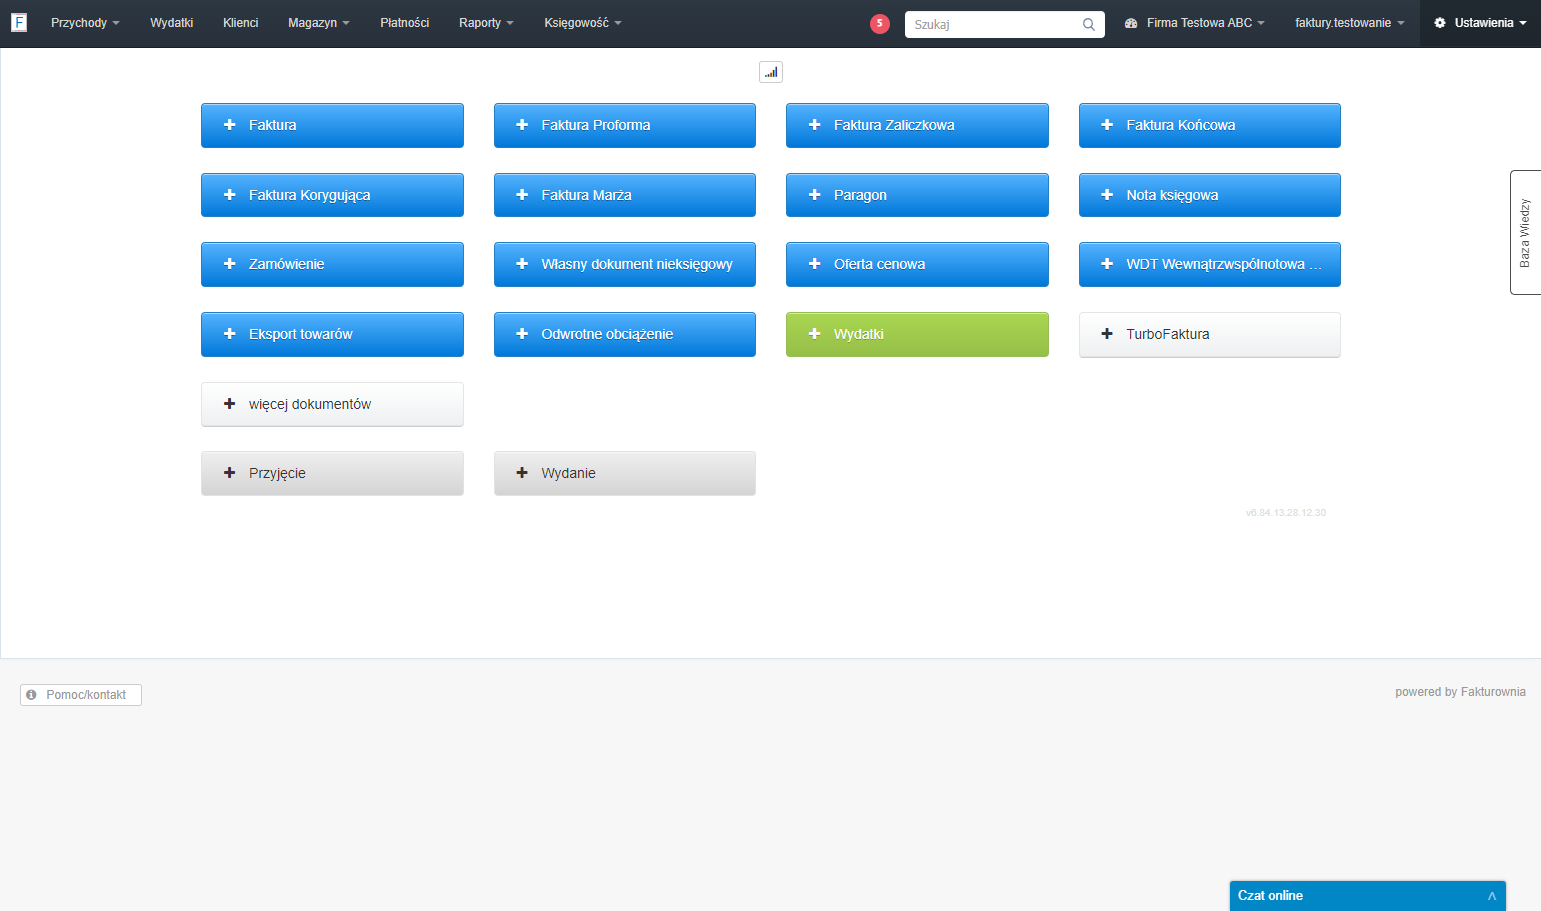Image resolution: width=1541 pixels, height=911 pixels.
Task: Create Eksport towarów document
Action: pyautogui.click(x=332, y=334)
